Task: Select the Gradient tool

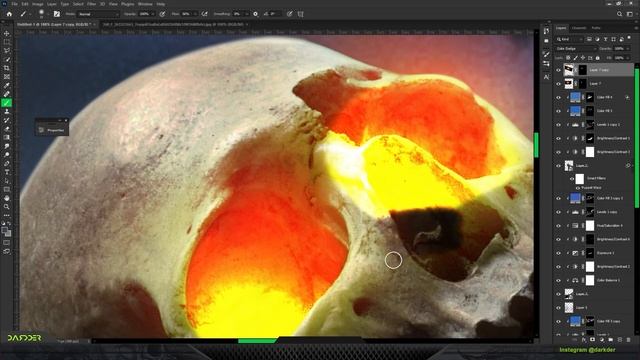Action: (7, 138)
